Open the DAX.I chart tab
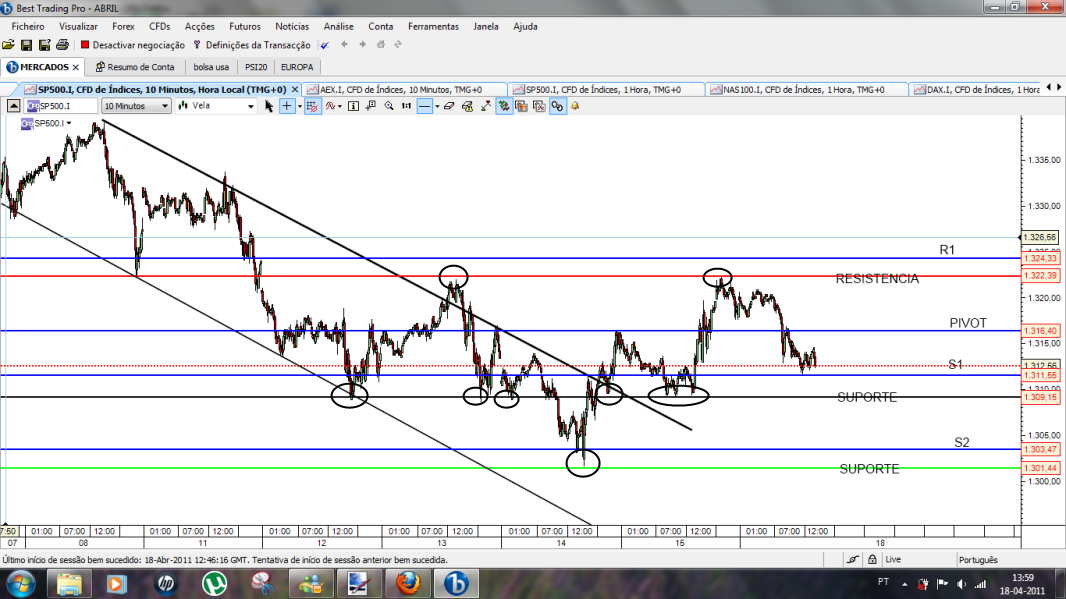1066x599 pixels. [976, 90]
